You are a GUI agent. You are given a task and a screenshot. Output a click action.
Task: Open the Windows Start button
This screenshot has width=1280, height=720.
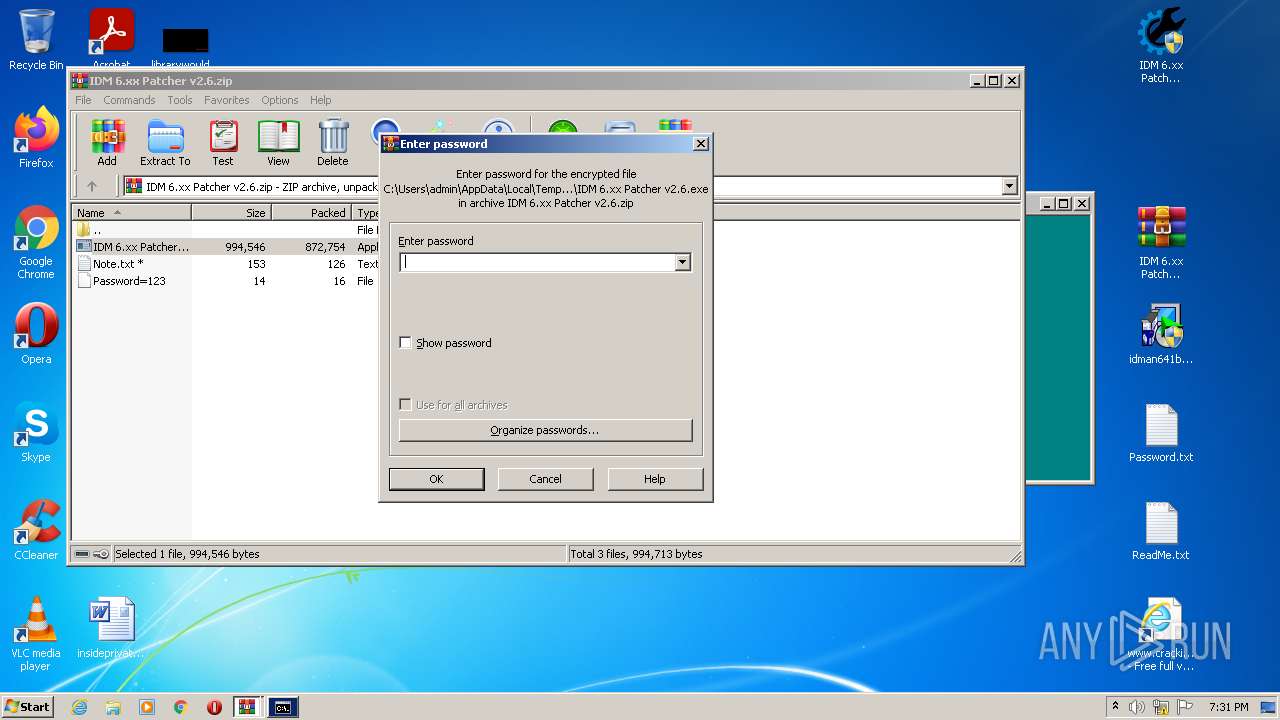pos(28,707)
